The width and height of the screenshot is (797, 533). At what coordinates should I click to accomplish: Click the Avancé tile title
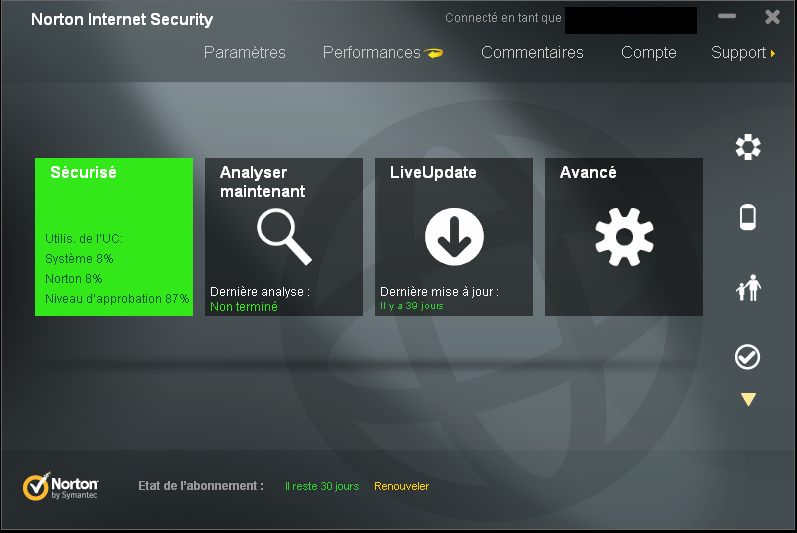pos(588,172)
